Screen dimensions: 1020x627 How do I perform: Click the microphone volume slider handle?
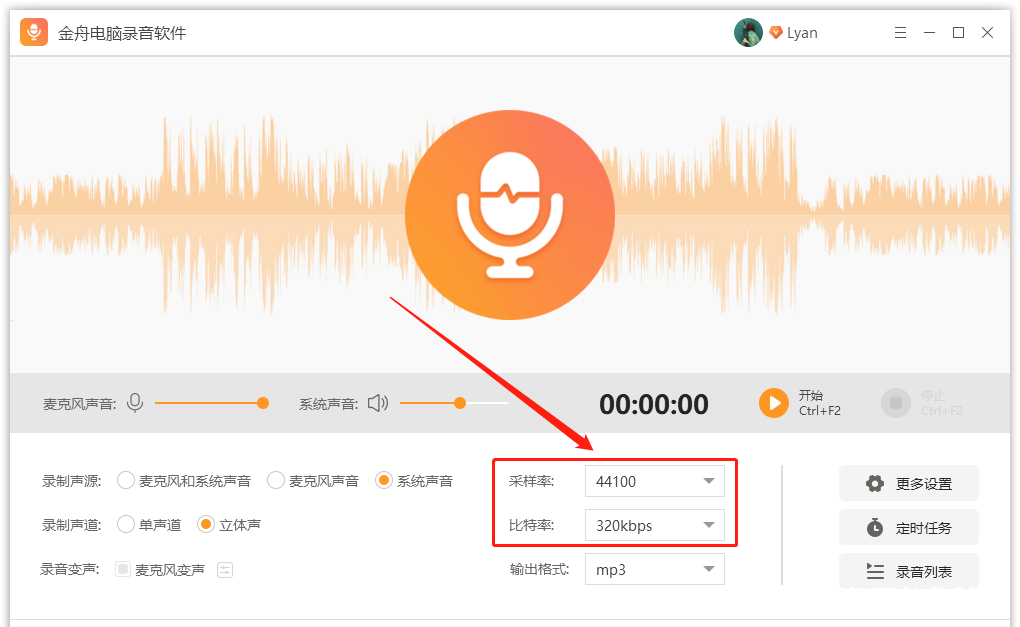[x=263, y=403]
